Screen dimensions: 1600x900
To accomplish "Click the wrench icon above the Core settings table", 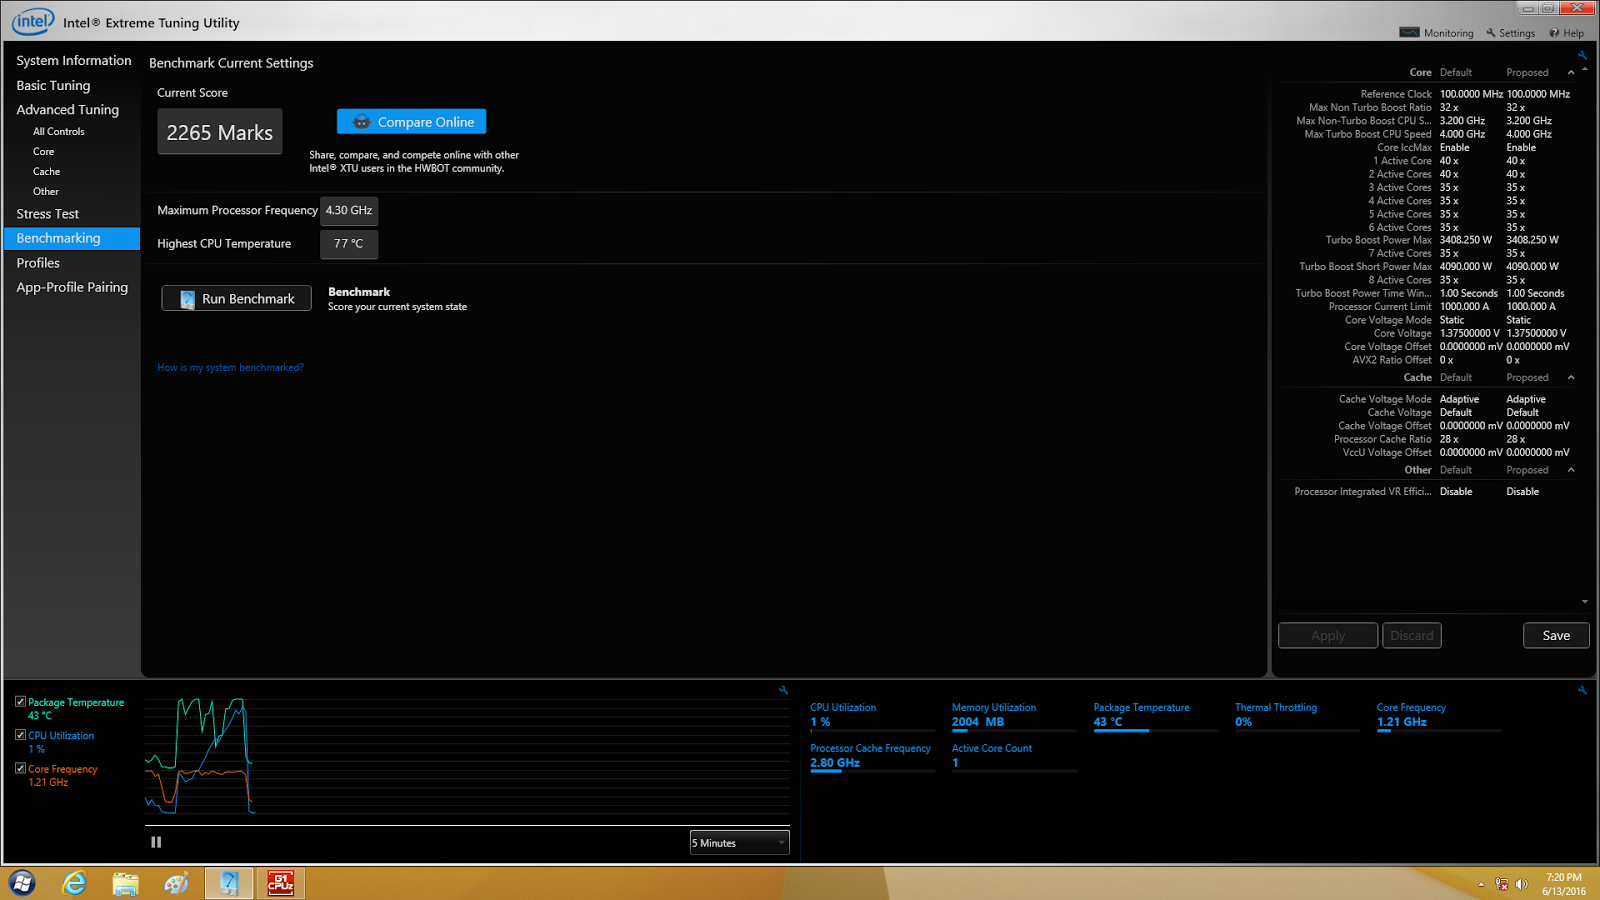I will tap(1582, 55).
